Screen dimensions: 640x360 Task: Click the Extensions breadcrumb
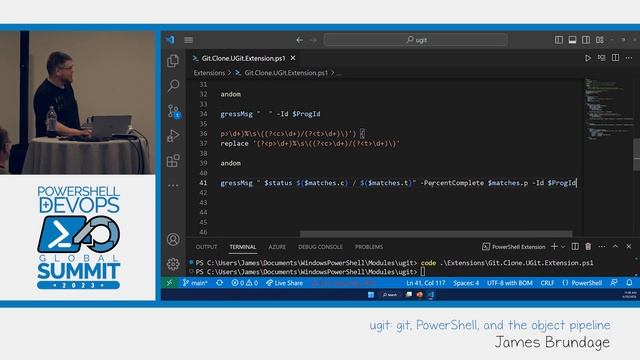[x=209, y=73]
